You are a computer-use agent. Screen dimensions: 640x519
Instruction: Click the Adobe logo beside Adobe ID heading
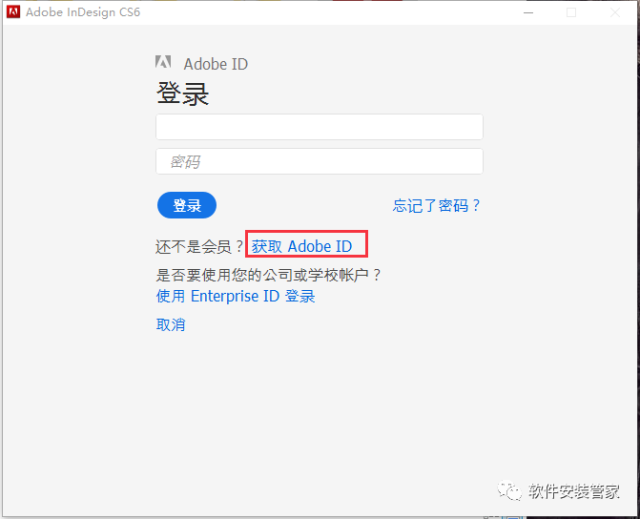point(164,63)
